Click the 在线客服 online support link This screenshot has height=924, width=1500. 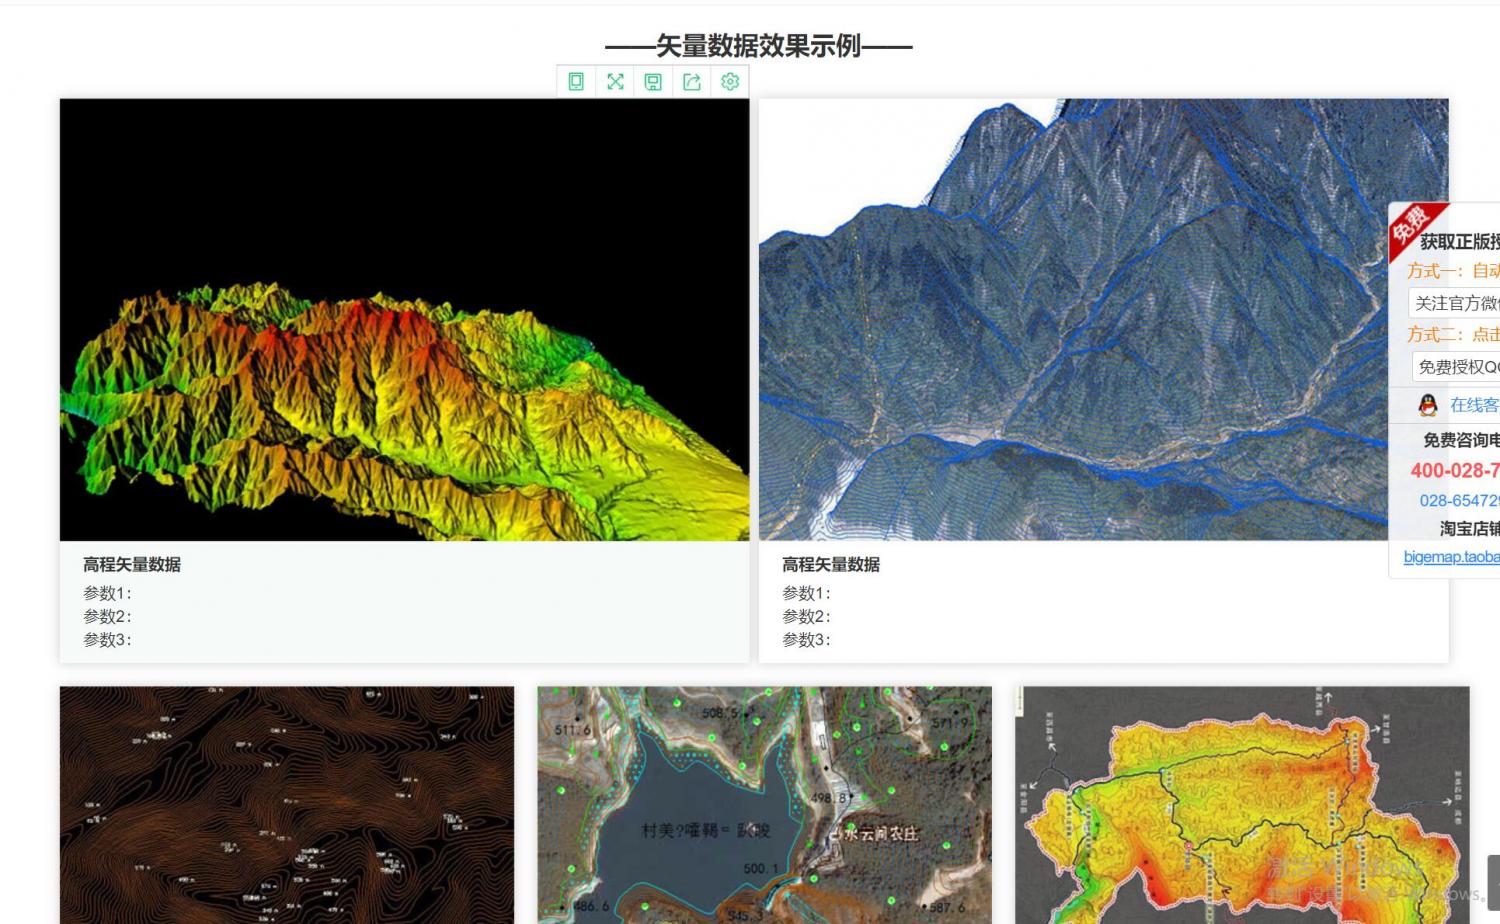point(1474,405)
